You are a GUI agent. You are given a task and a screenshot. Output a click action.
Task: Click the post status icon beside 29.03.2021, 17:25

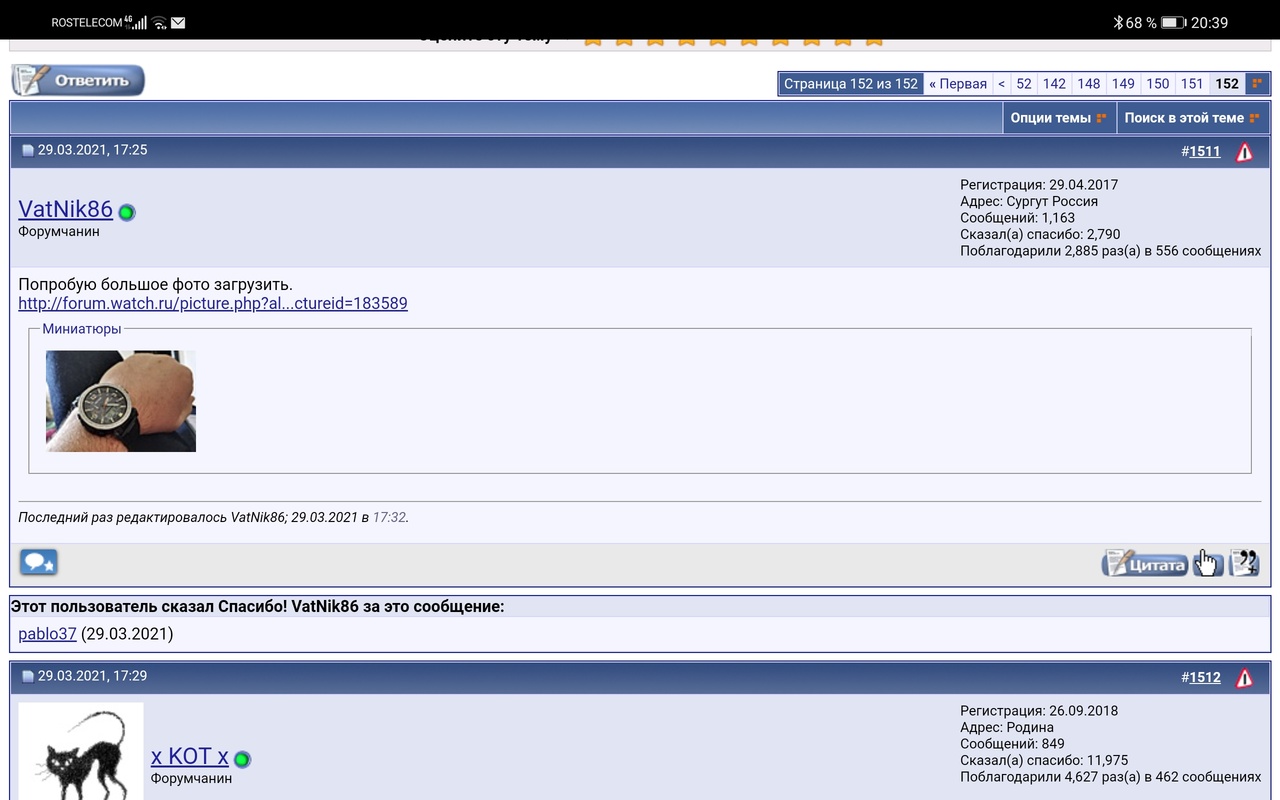click(x=28, y=151)
